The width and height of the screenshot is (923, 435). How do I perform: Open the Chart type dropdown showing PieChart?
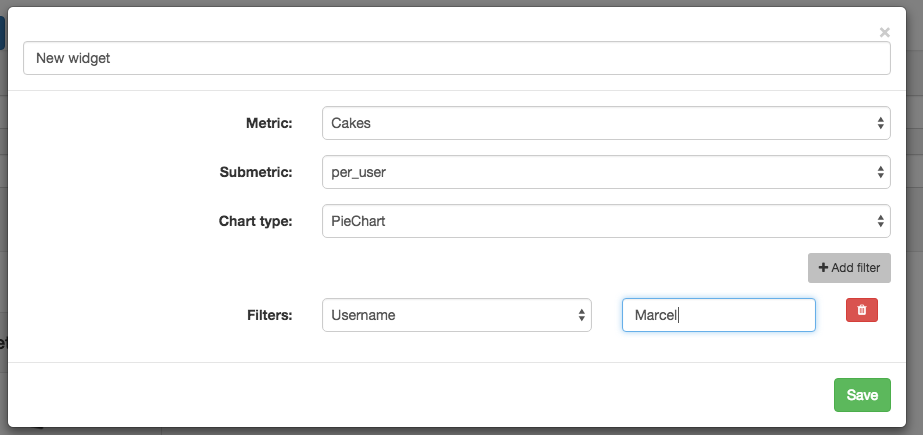coord(606,221)
